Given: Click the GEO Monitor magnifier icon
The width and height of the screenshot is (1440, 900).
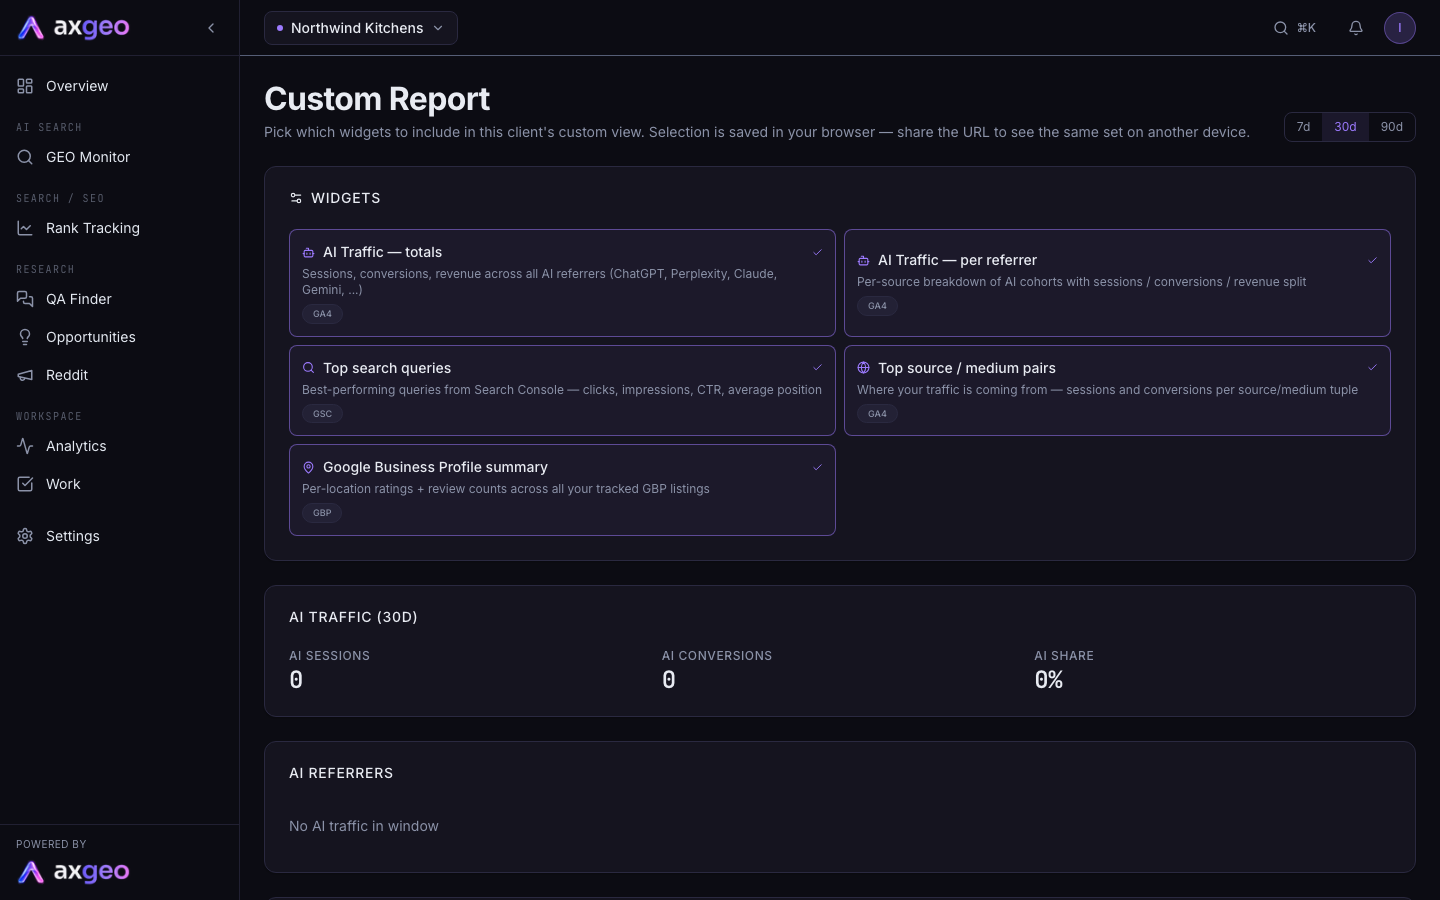Looking at the screenshot, I should [25, 157].
